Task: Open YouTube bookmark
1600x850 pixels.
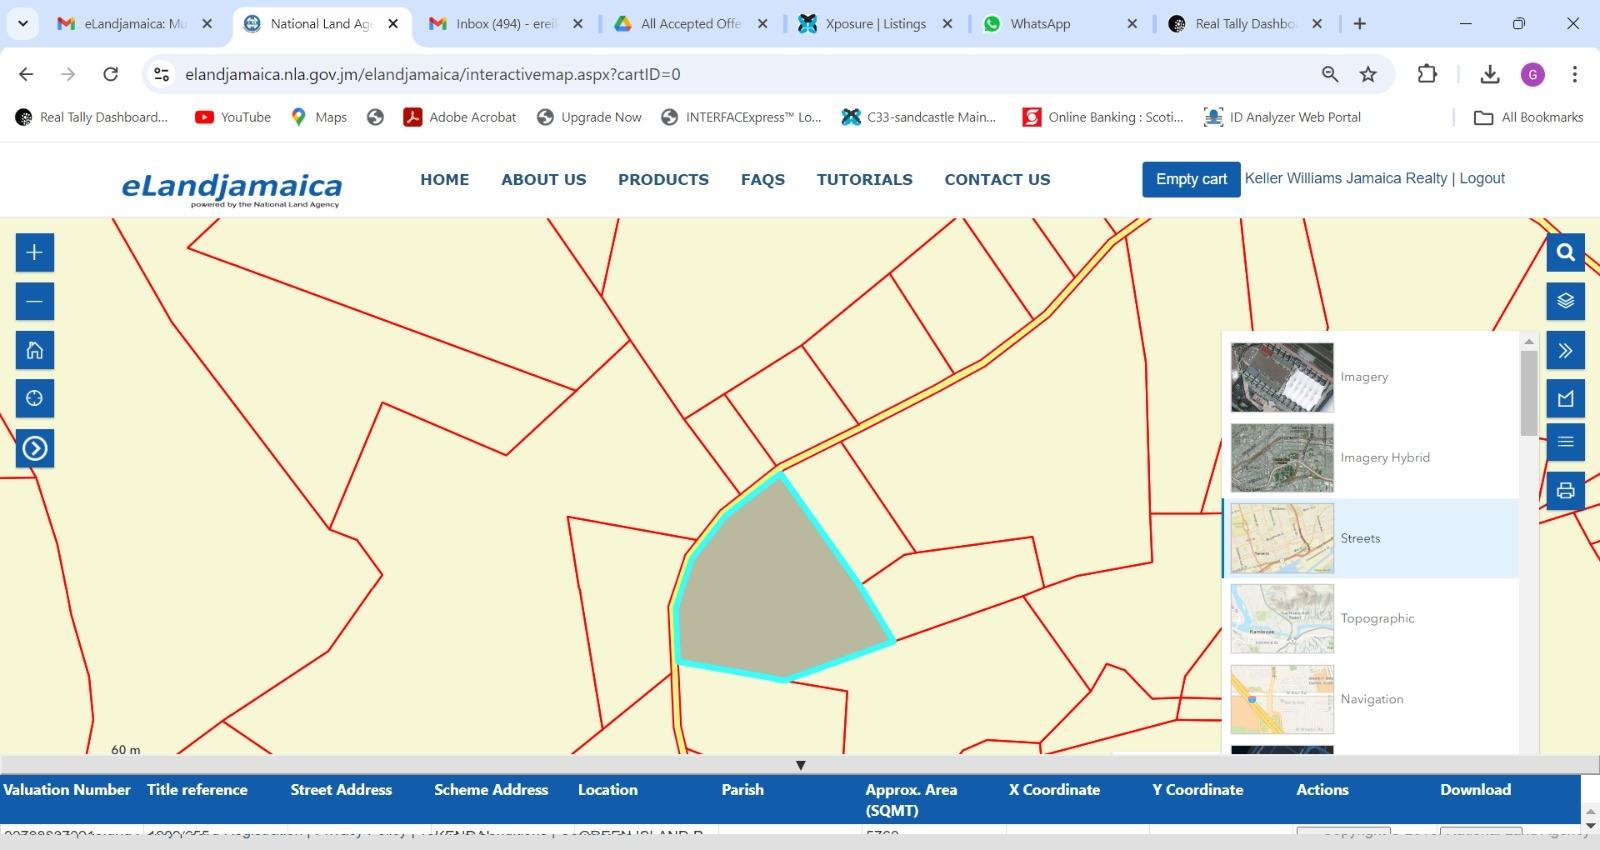Action: [233, 117]
